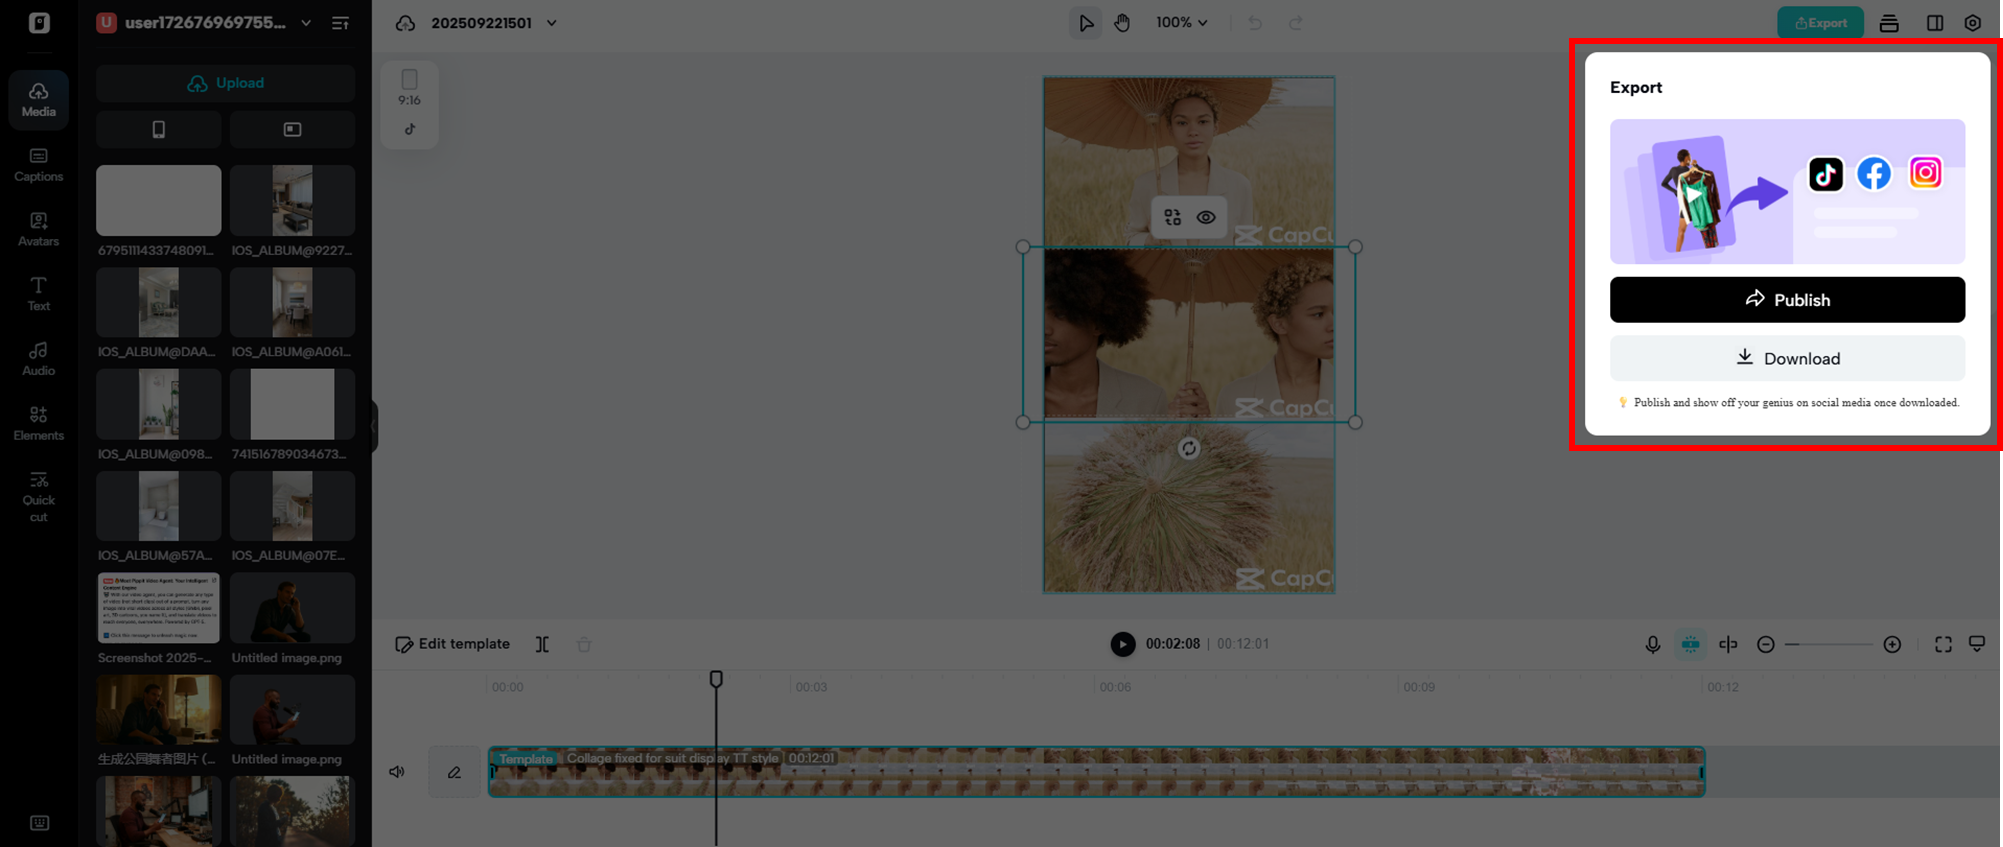
Task: Collapse the media panel with side handle
Action: pos(374,426)
